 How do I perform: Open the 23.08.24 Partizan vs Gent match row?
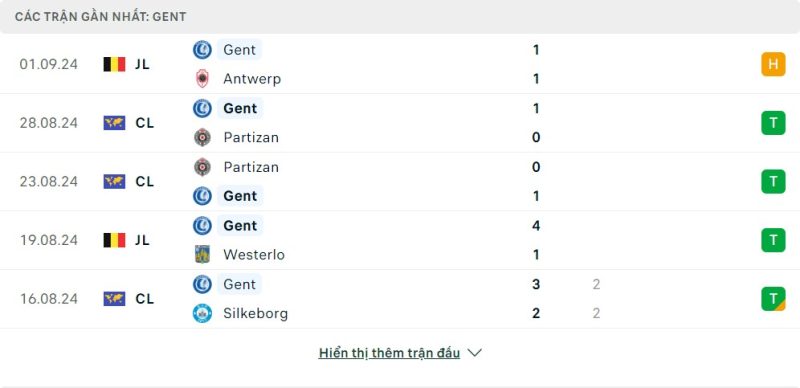pyautogui.click(x=400, y=182)
